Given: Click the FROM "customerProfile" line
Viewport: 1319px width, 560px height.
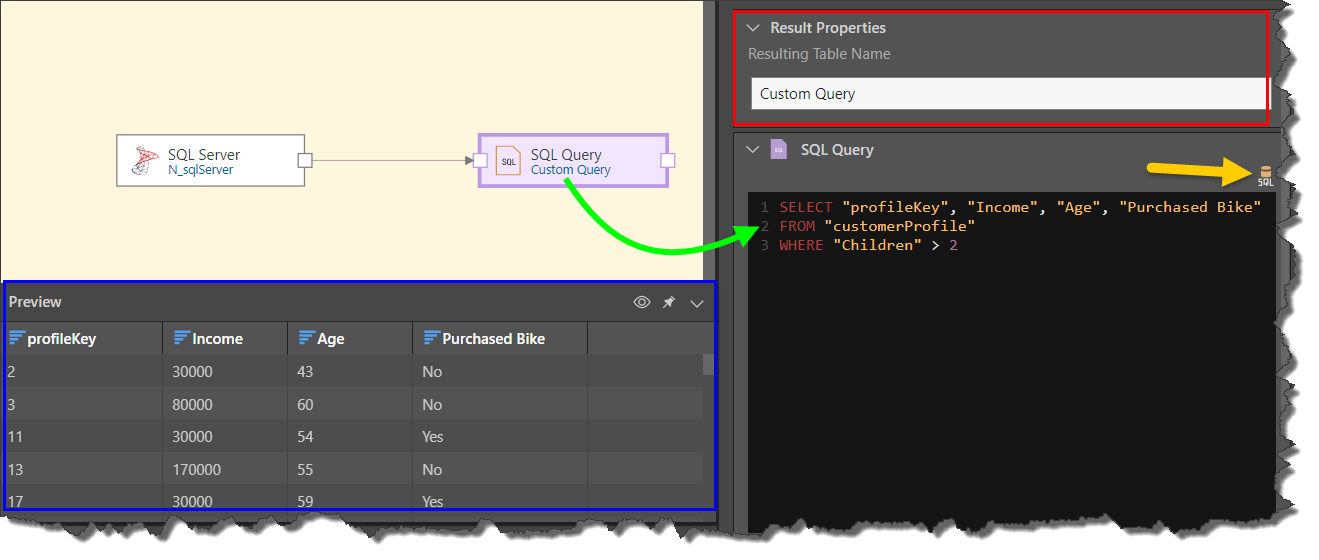Looking at the screenshot, I should pyautogui.click(x=877, y=226).
